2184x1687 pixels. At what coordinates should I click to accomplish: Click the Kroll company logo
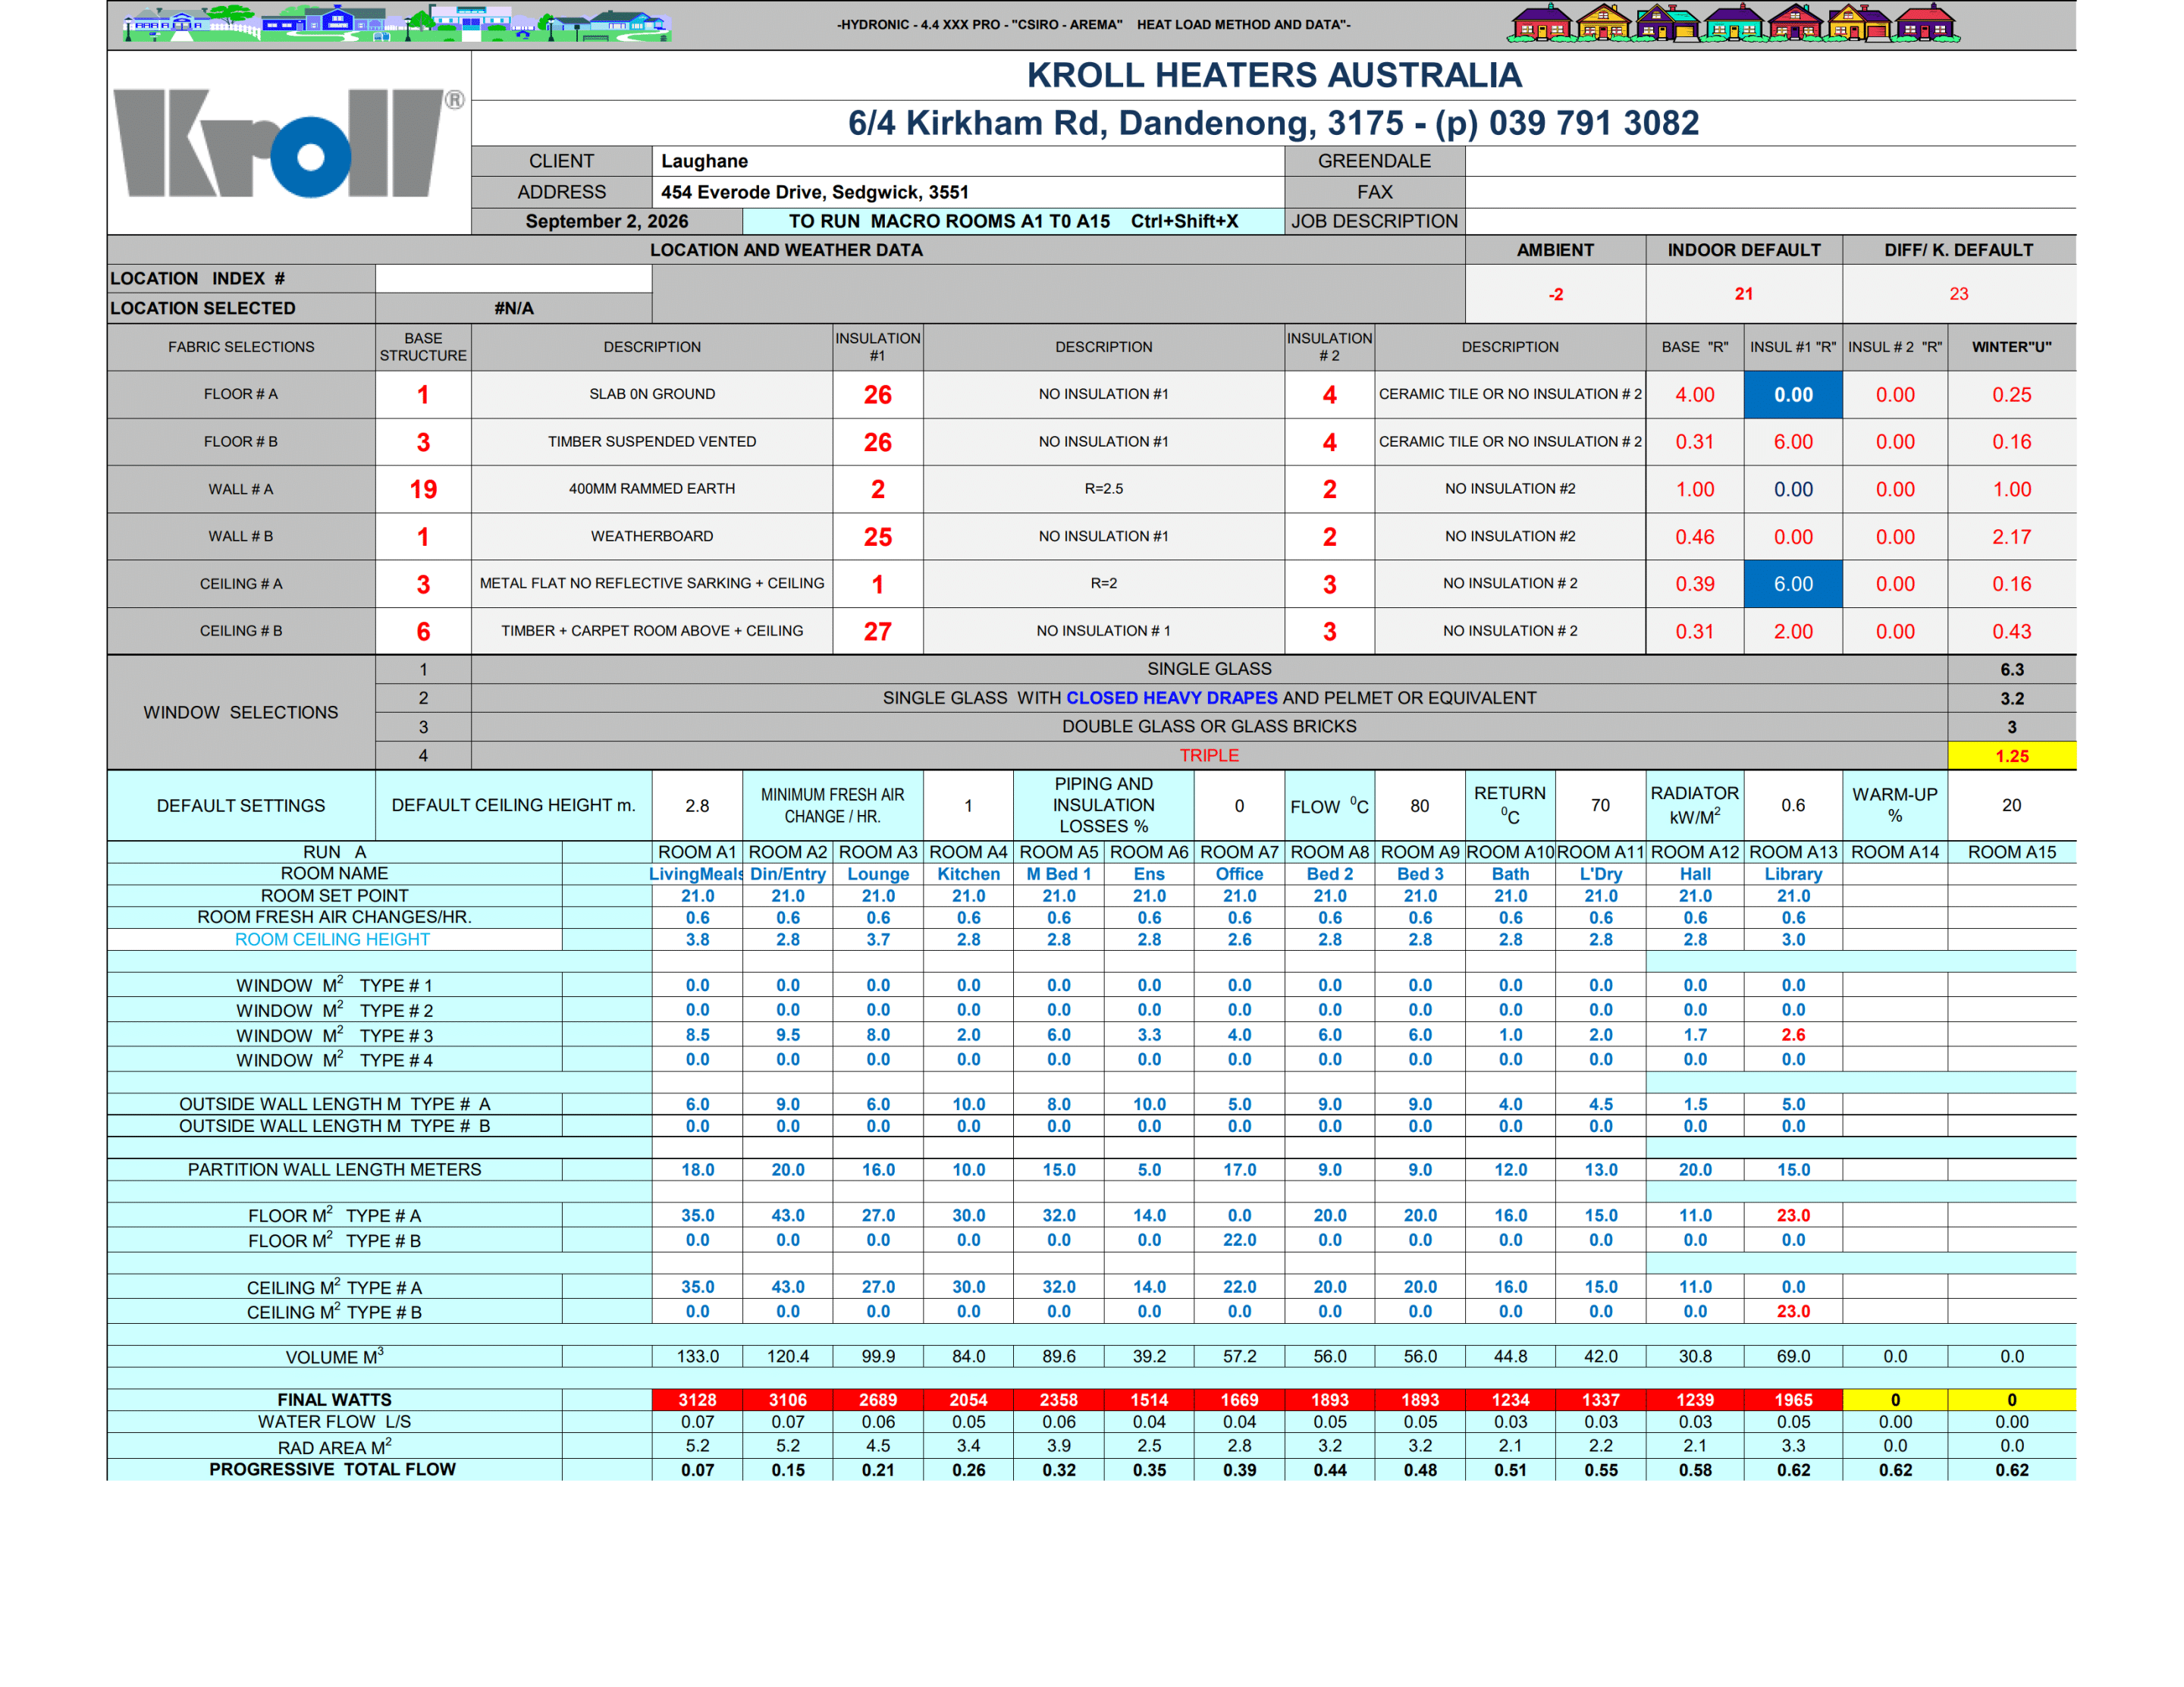click(x=289, y=143)
